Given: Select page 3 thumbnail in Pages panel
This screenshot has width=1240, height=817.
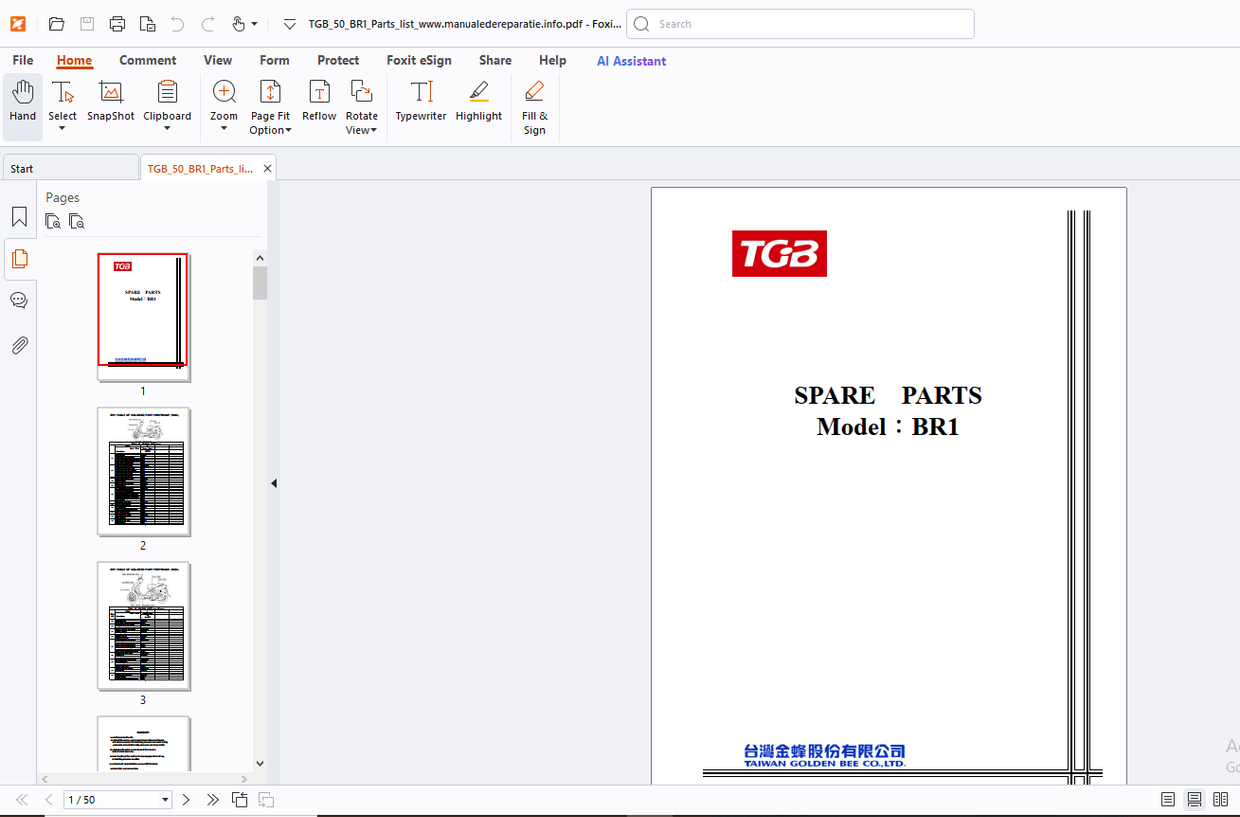Looking at the screenshot, I should pos(143,625).
